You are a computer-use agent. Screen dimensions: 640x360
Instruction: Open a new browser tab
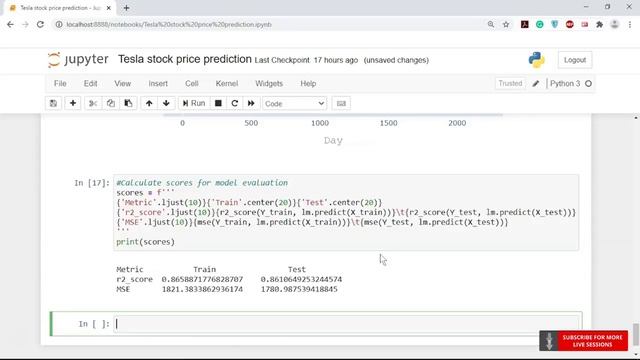coord(126,8)
